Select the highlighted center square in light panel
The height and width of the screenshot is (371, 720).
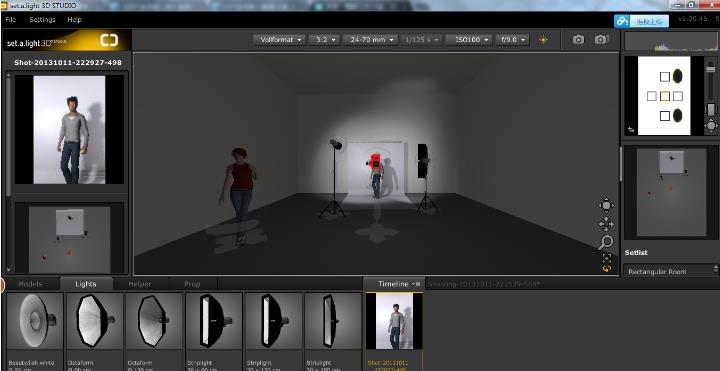tap(664, 96)
